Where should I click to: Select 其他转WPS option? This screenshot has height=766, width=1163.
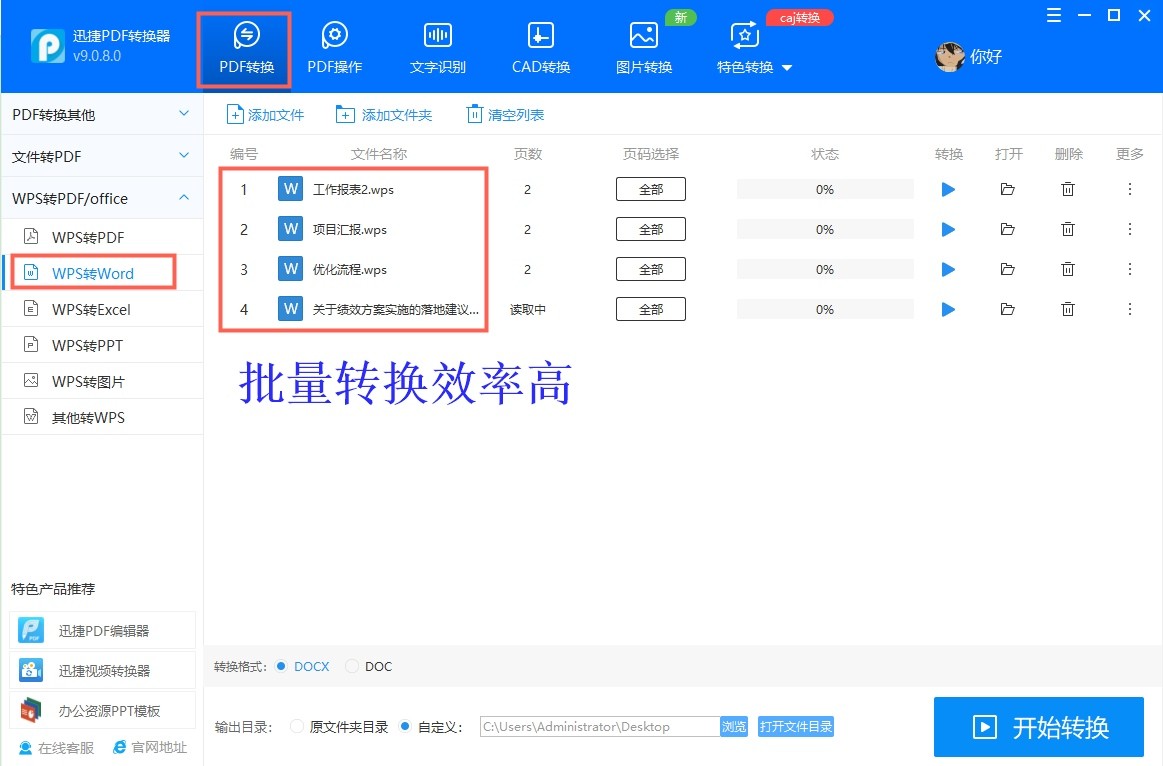(x=102, y=417)
